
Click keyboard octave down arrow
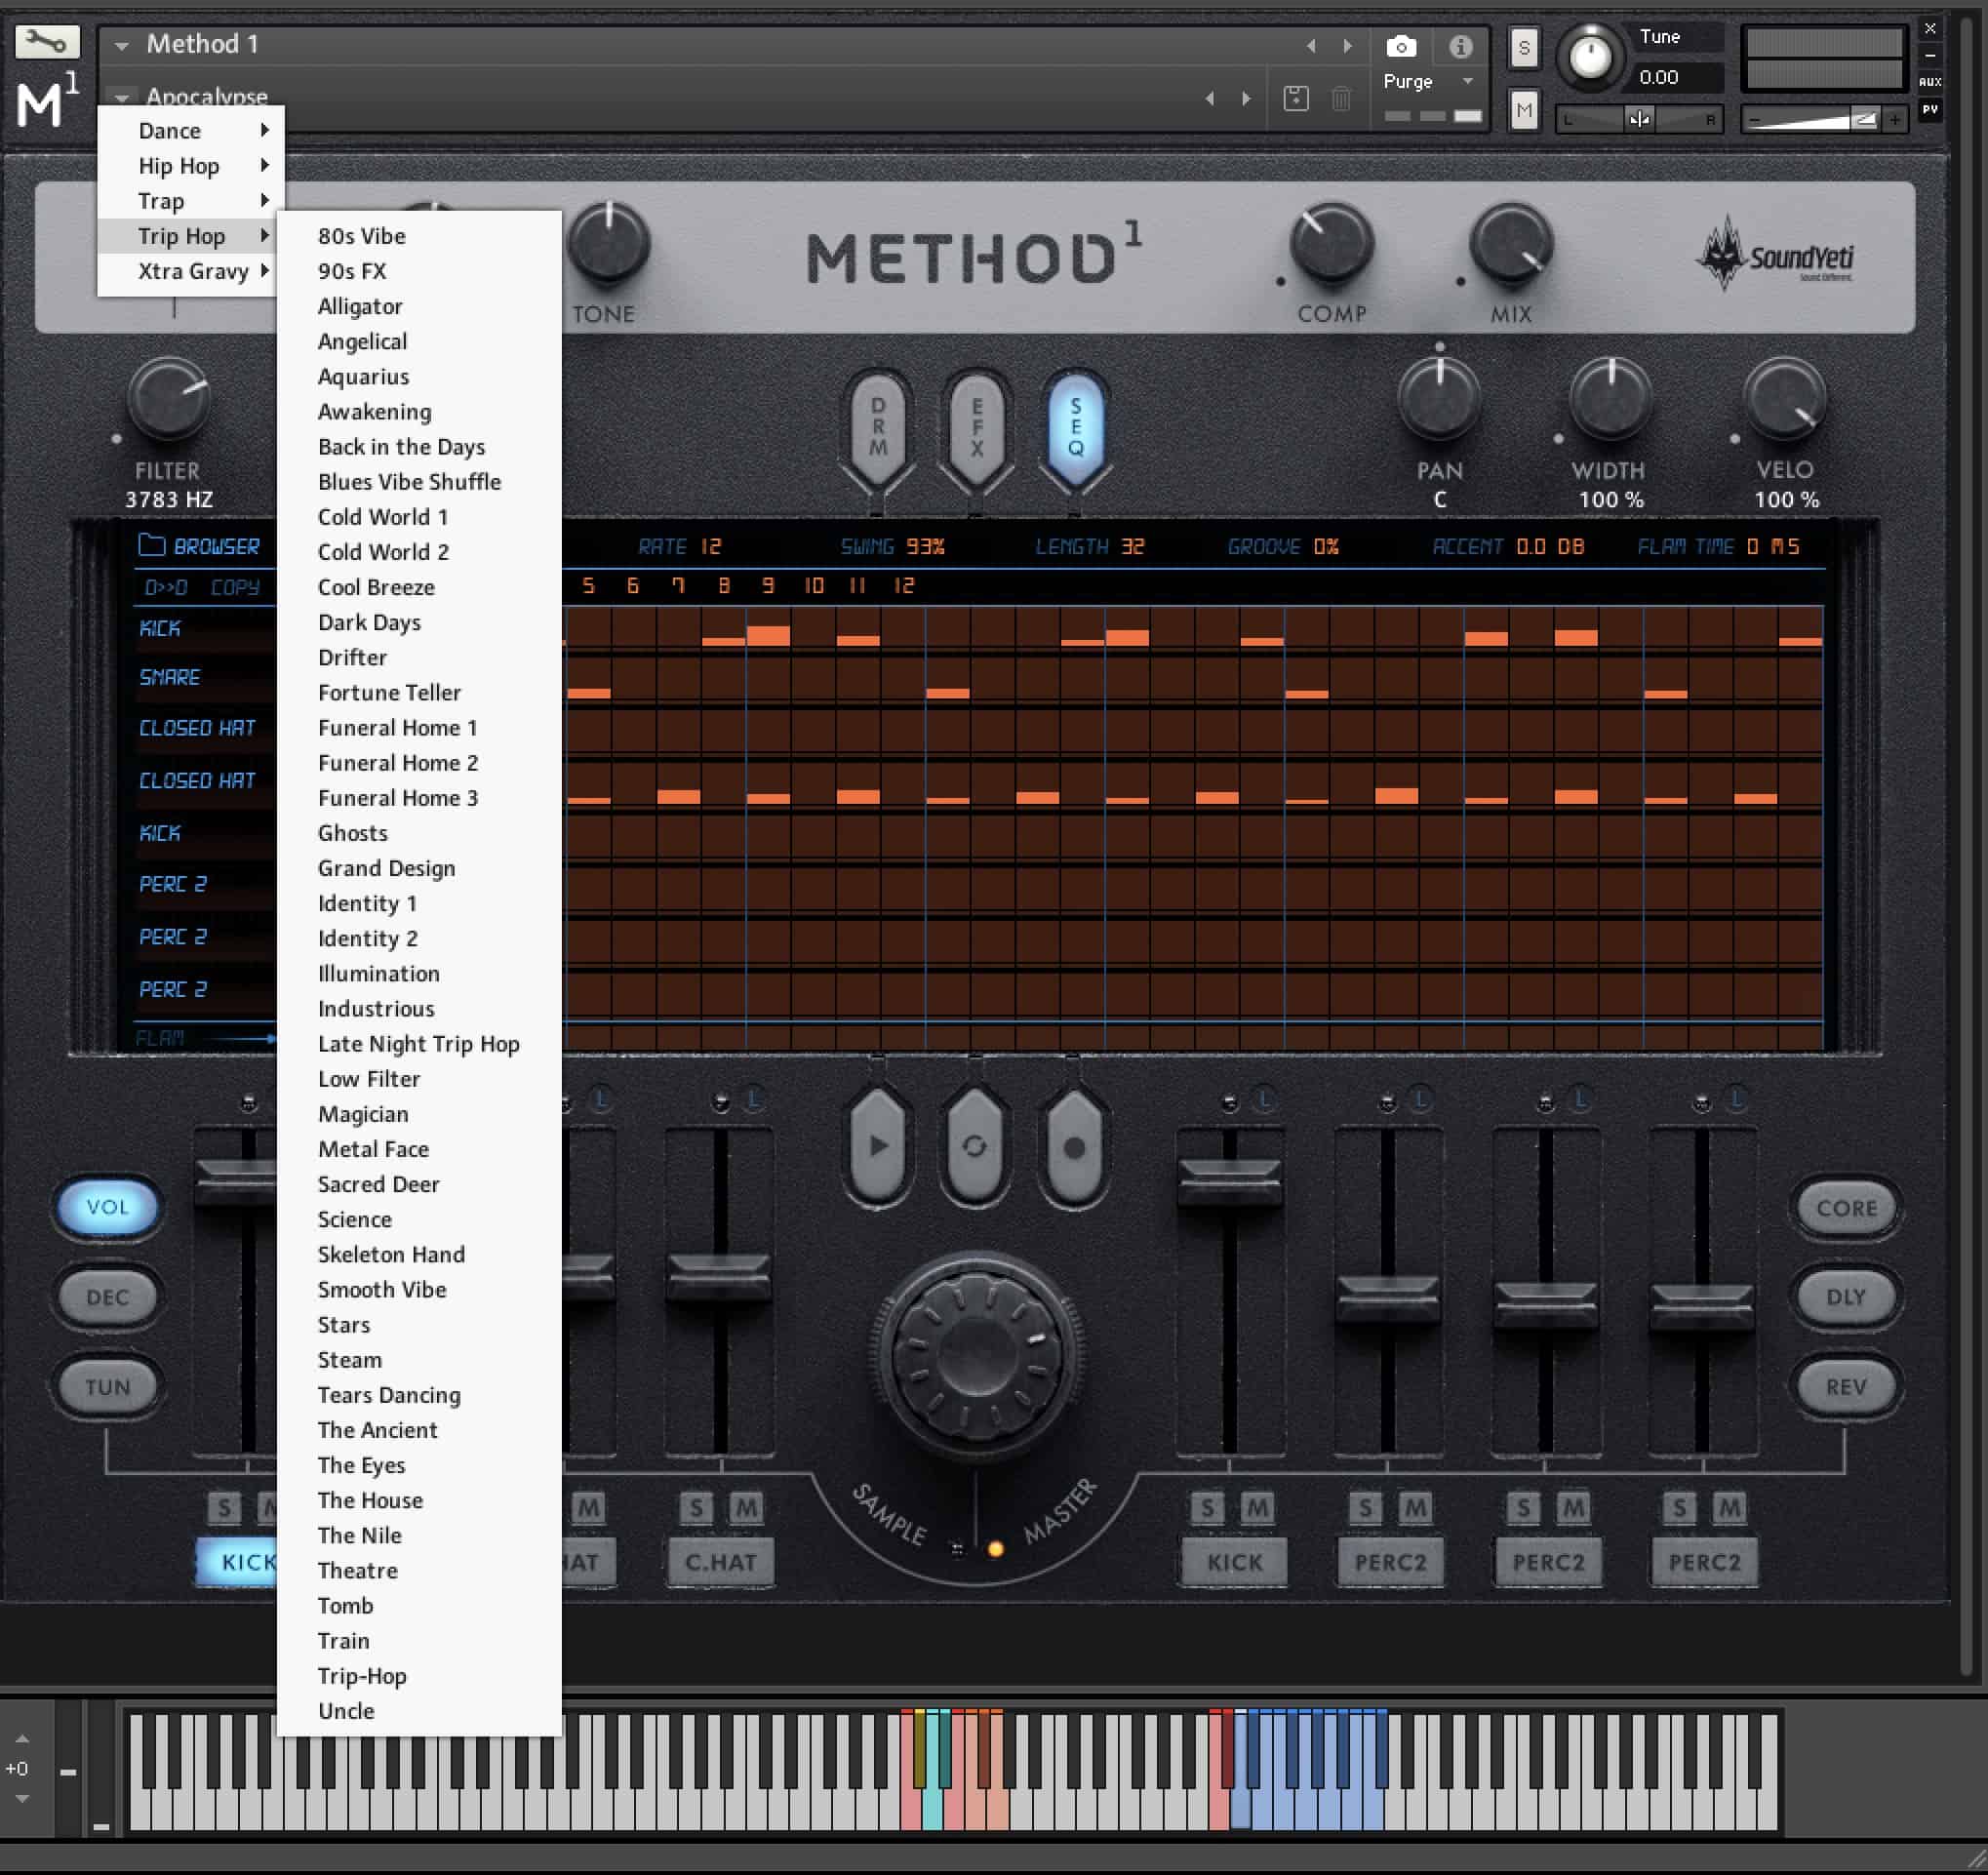22,1798
